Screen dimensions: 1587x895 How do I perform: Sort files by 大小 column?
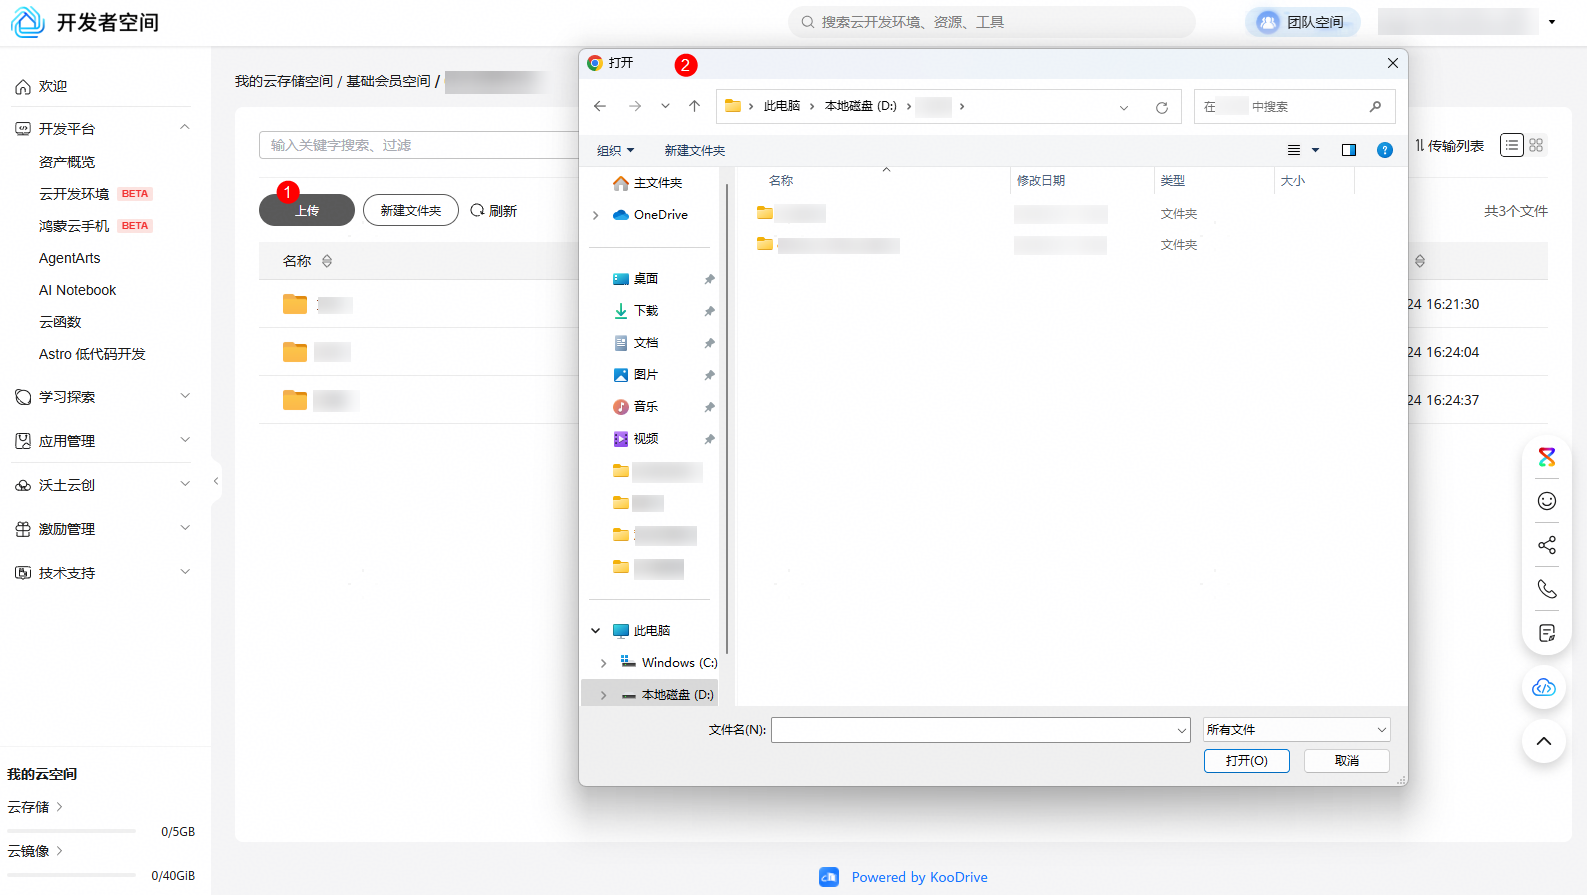click(1293, 181)
